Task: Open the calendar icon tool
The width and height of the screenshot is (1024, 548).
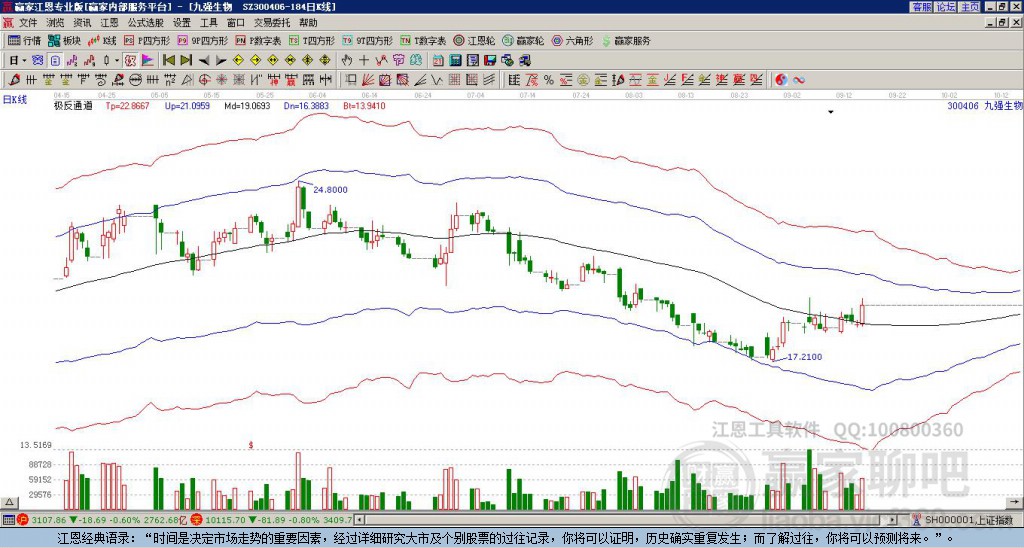Action: coord(438,61)
